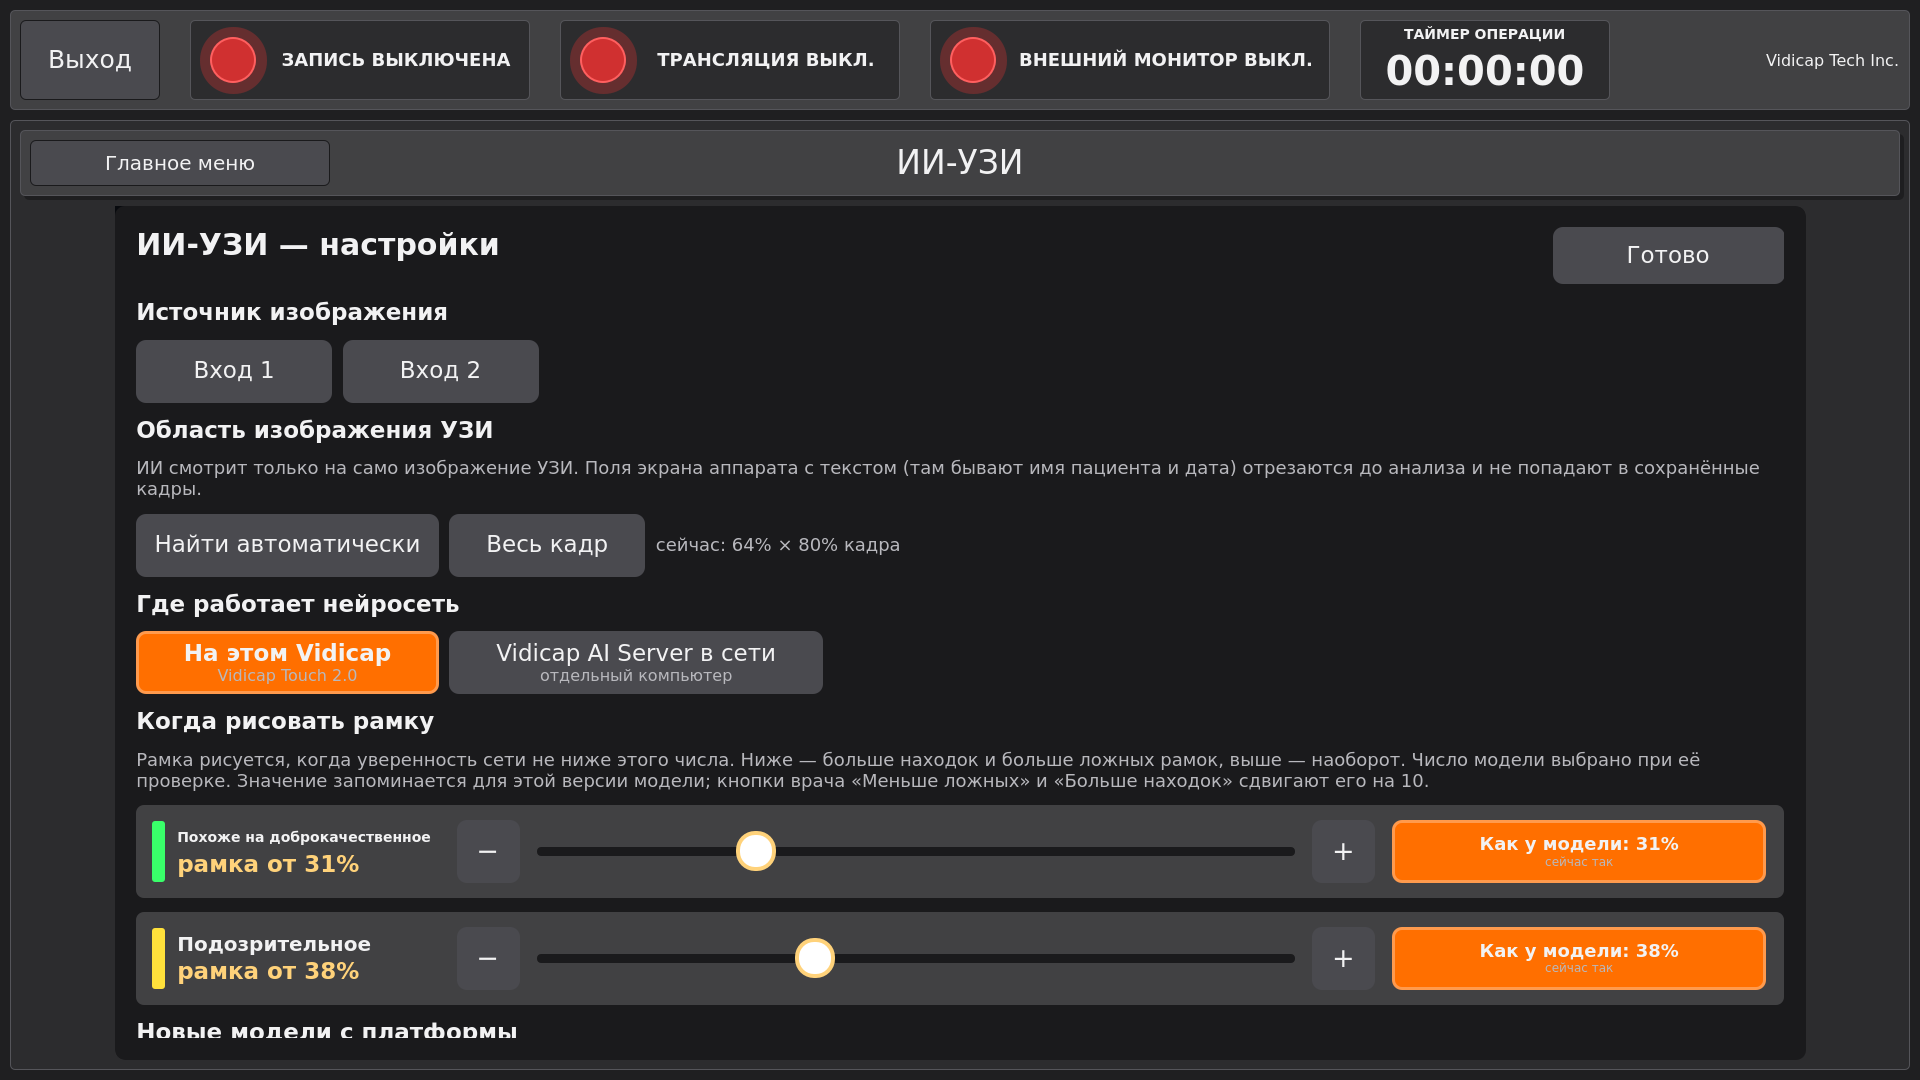Image resolution: width=1920 pixels, height=1080 pixels.
Task: Select На этом Vidicap option
Action: click(x=287, y=662)
